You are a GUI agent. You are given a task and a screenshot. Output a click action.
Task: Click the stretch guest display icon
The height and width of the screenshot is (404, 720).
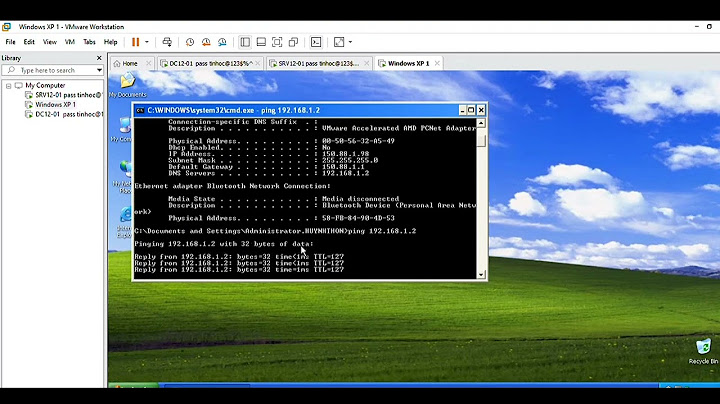pos(339,42)
